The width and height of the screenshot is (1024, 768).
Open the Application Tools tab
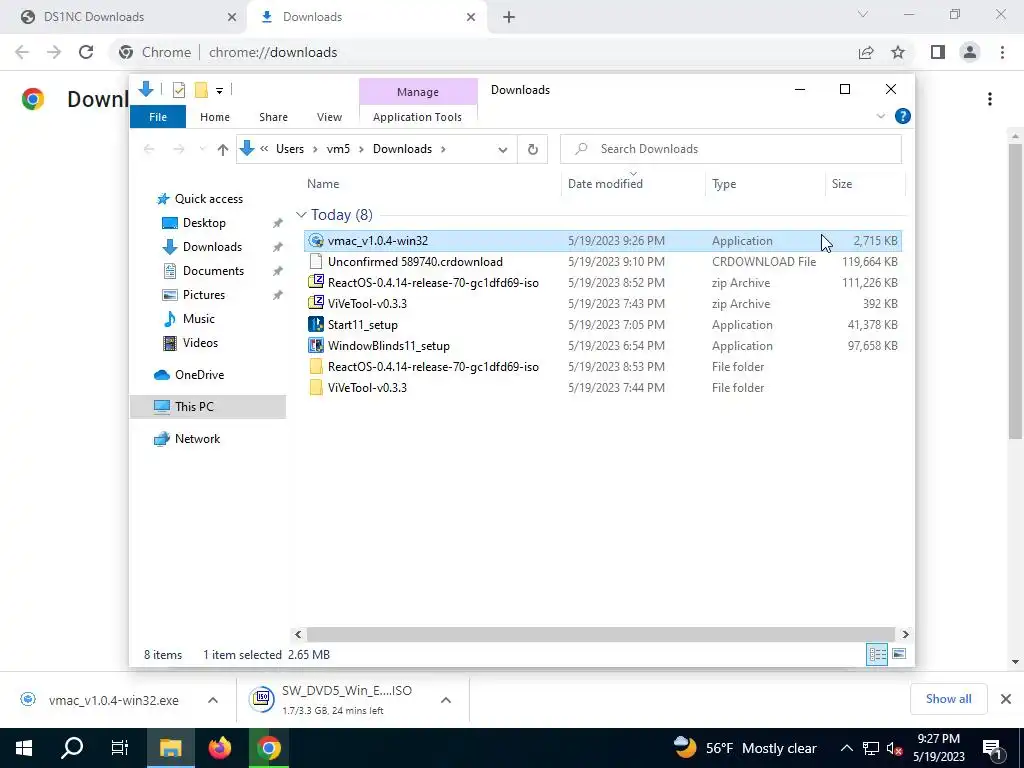[x=417, y=117]
